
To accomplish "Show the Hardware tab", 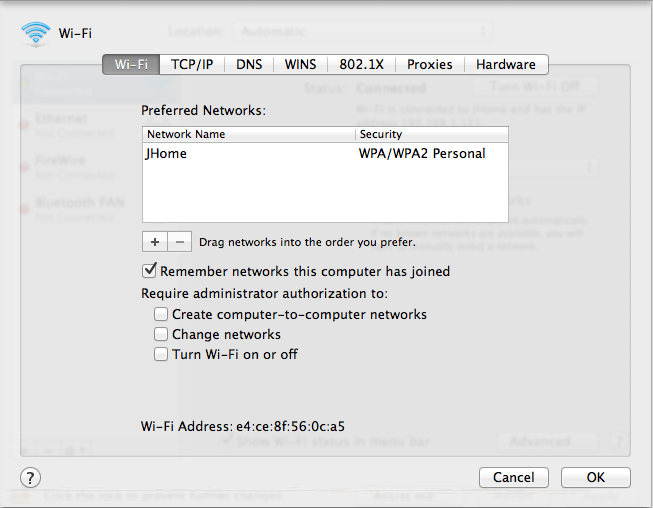I will (506, 65).
